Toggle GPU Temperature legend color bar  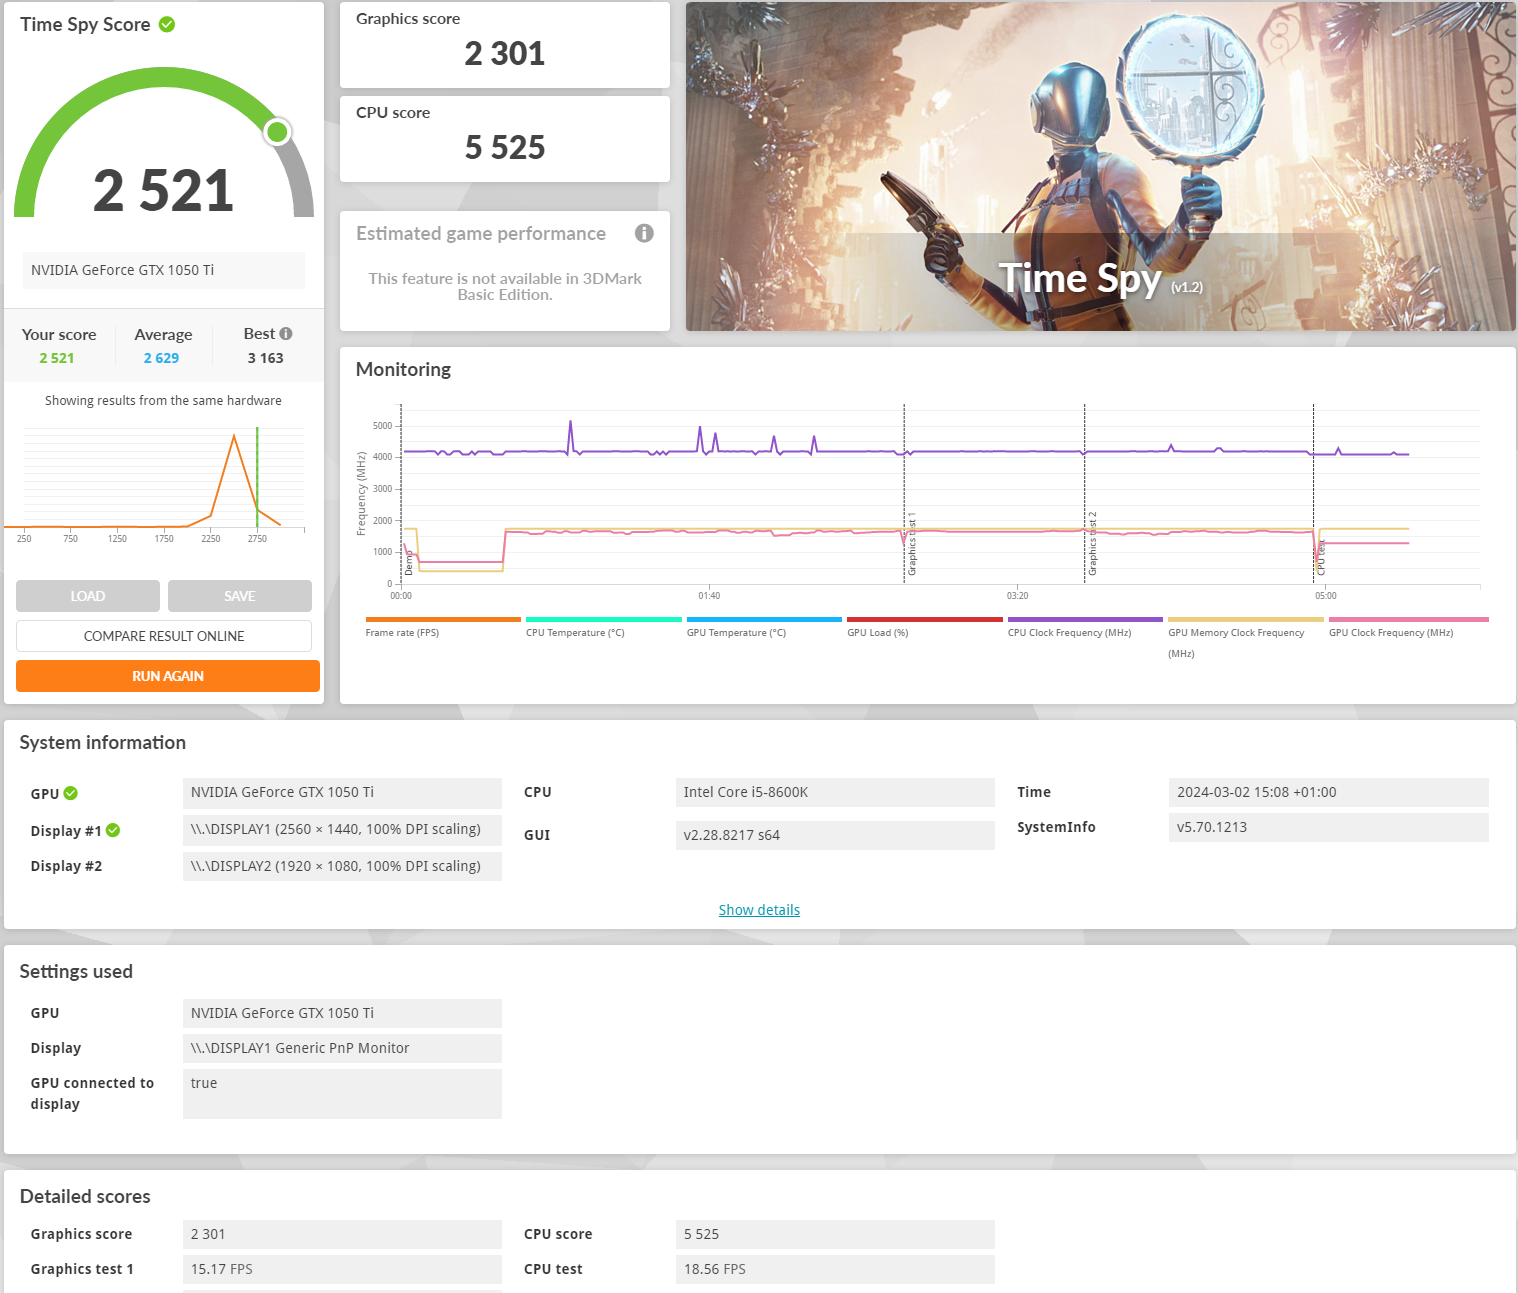[x=764, y=620]
